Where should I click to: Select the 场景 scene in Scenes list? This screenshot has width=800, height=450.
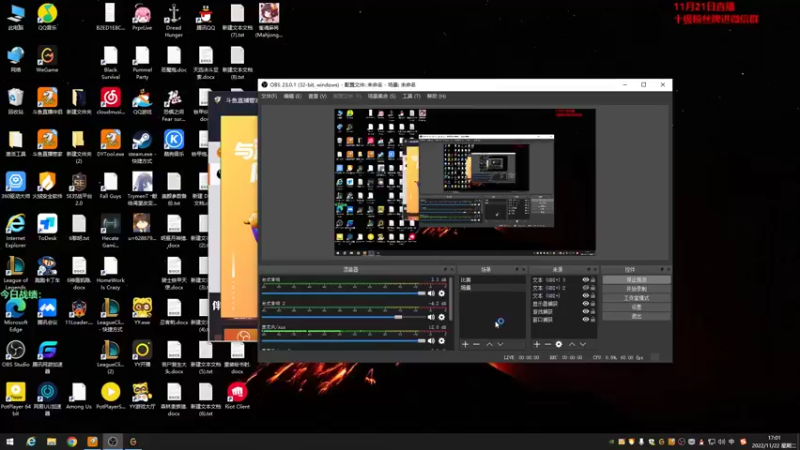coord(492,288)
